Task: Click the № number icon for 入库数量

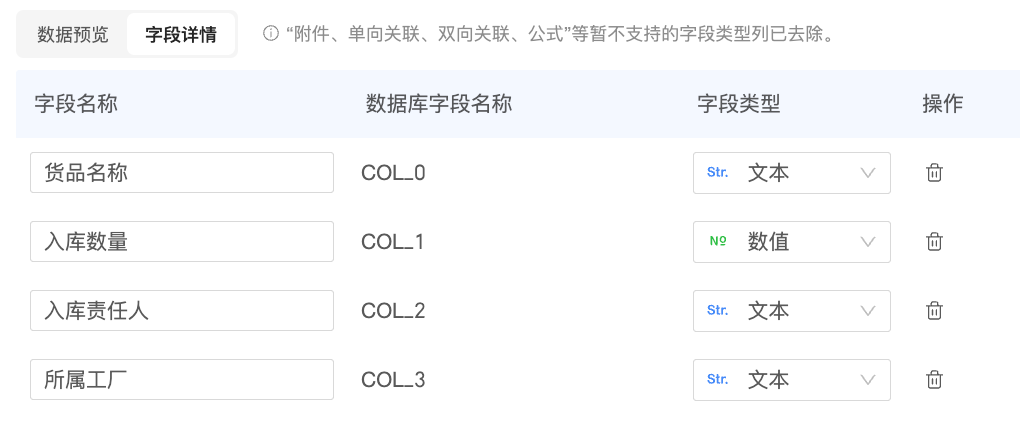Action: coord(717,242)
